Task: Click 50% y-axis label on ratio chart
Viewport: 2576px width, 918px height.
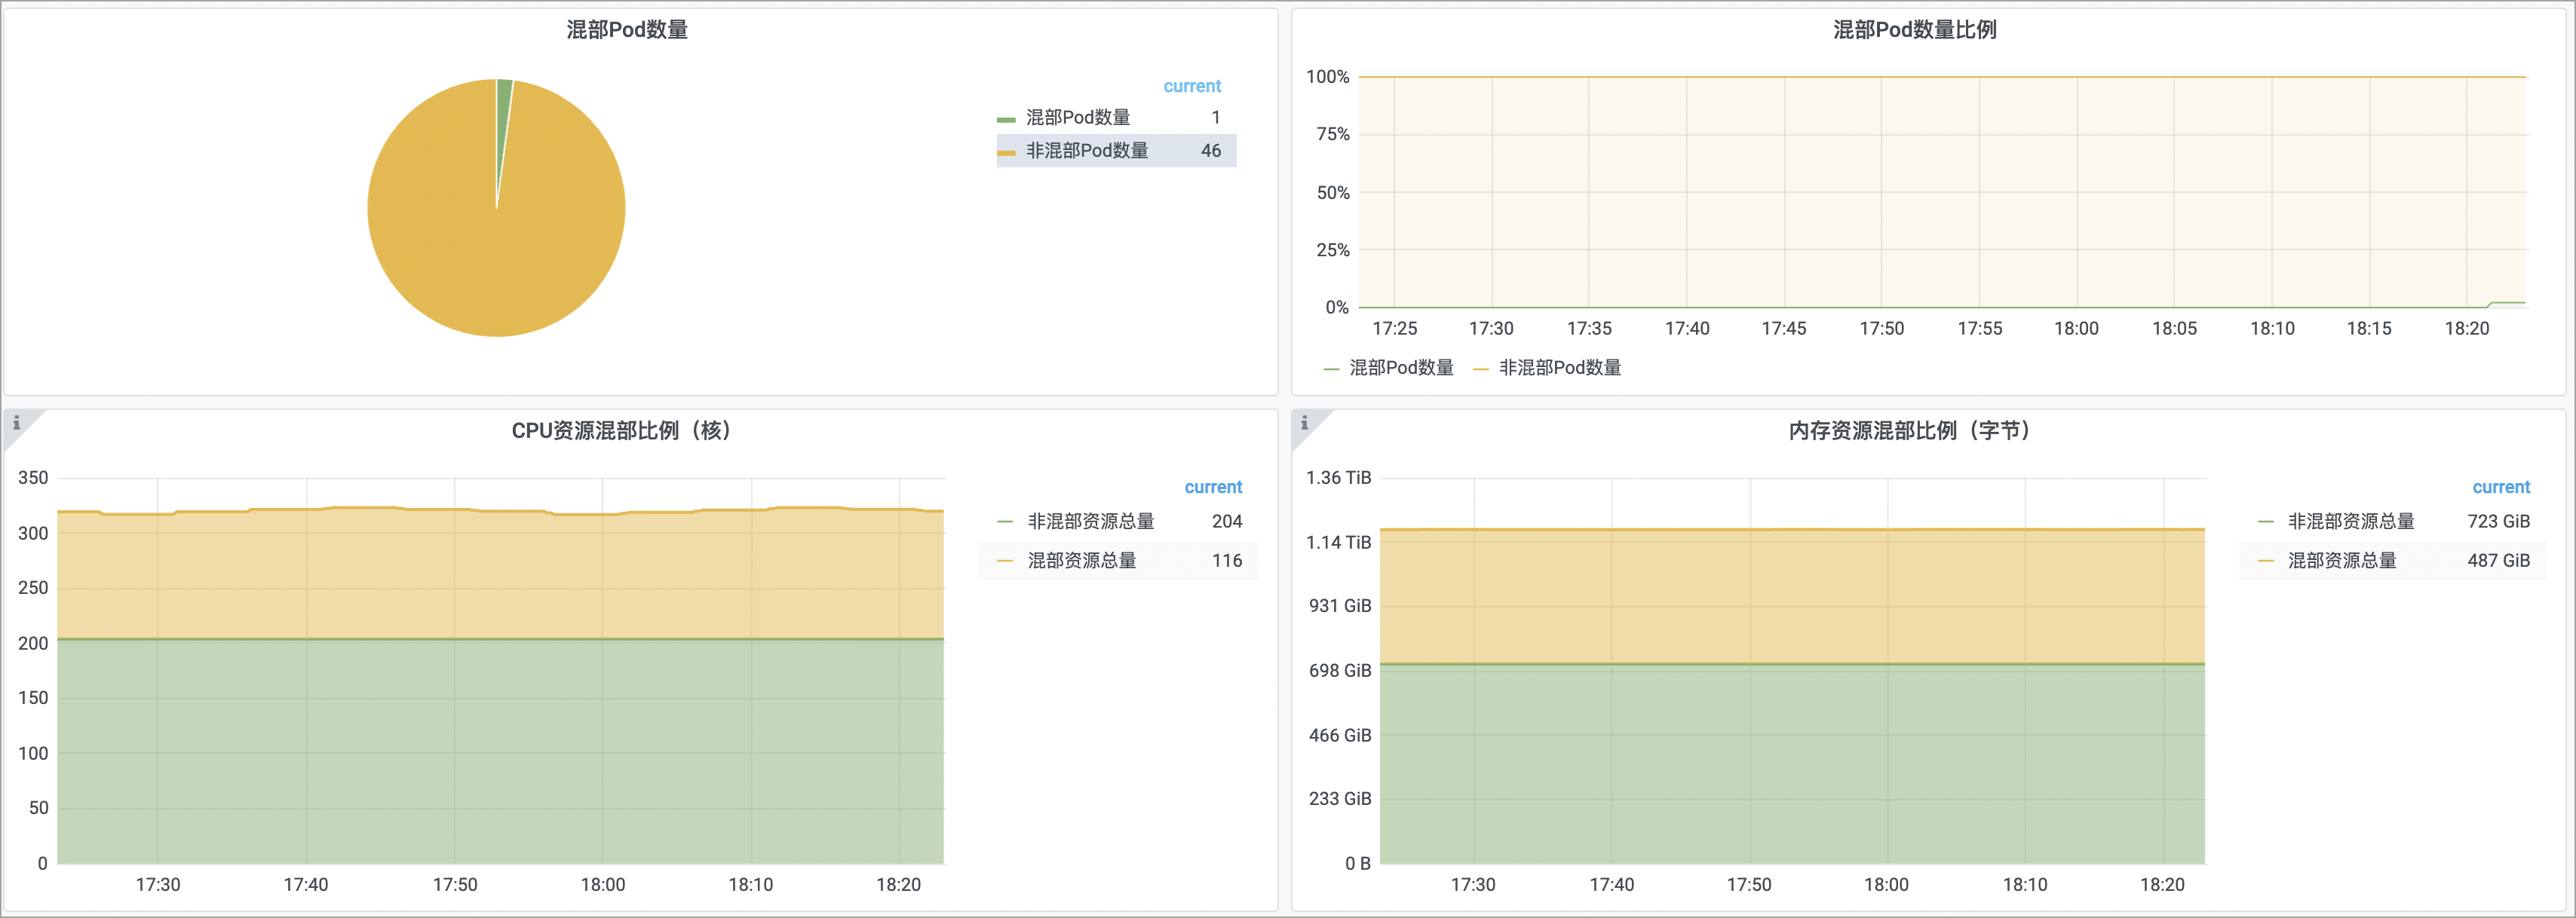Action: (x=1332, y=193)
